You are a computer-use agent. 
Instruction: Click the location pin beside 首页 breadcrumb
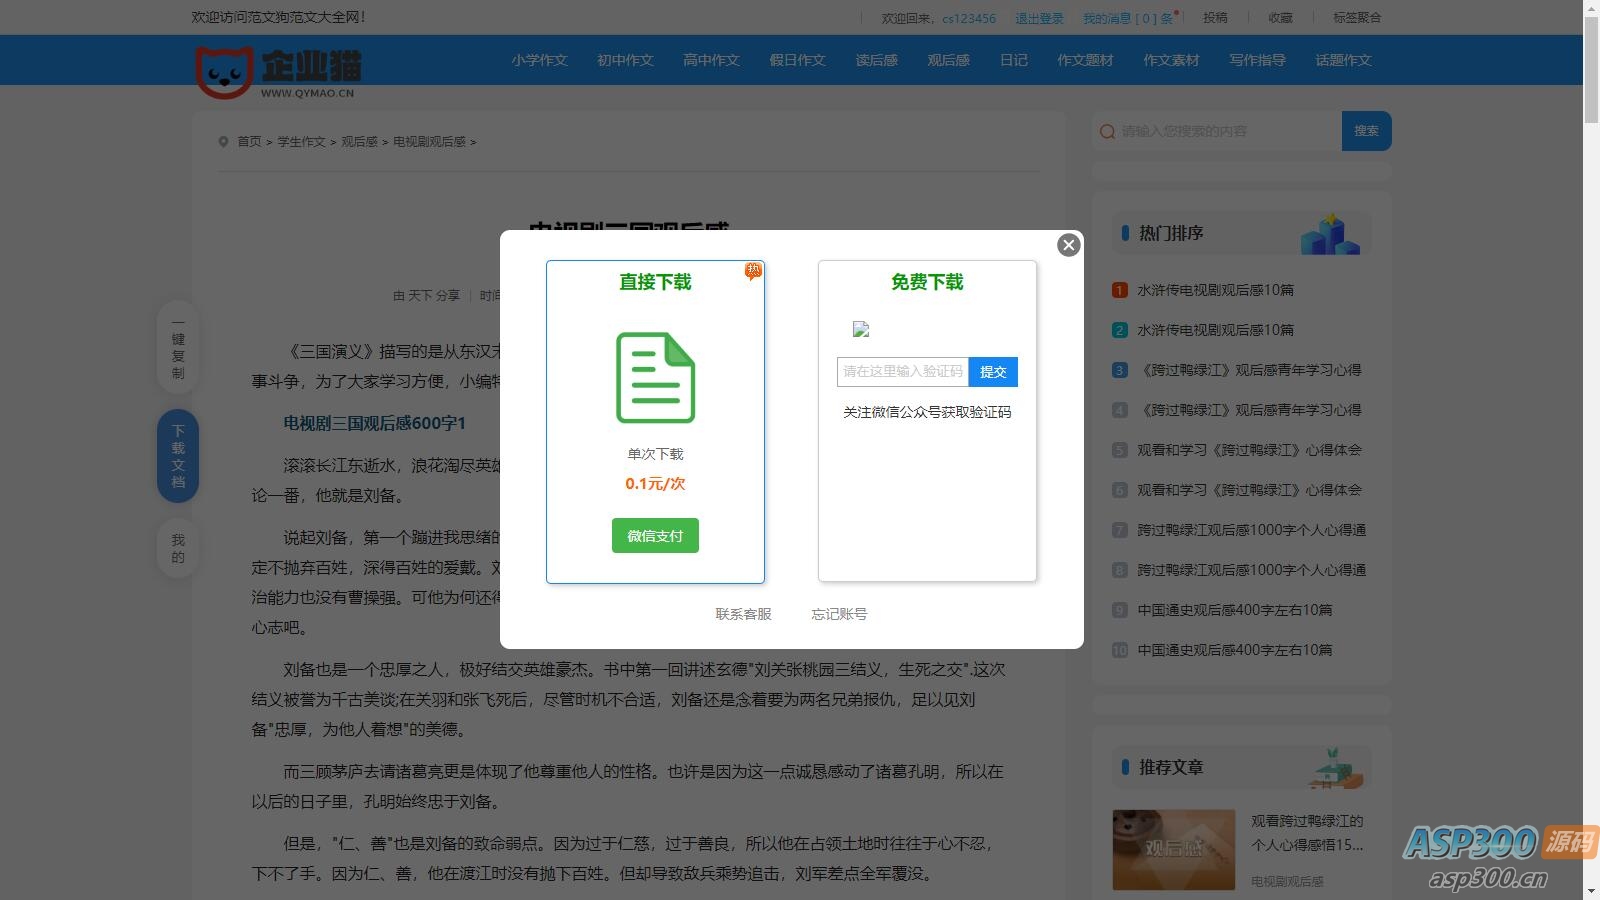click(224, 141)
